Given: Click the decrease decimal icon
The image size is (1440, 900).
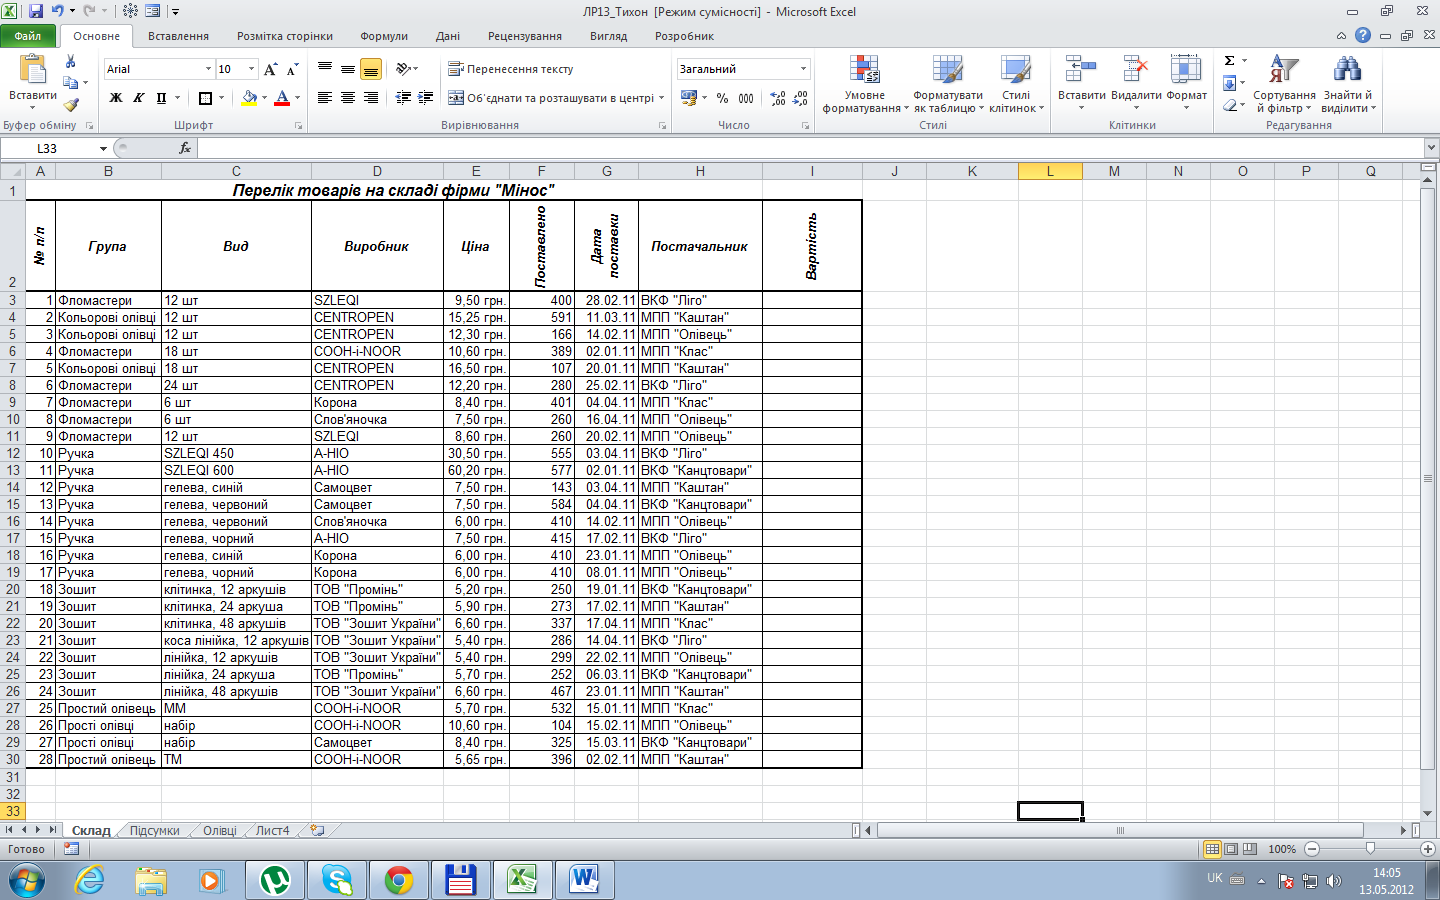Looking at the screenshot, I should coord(800,98).
